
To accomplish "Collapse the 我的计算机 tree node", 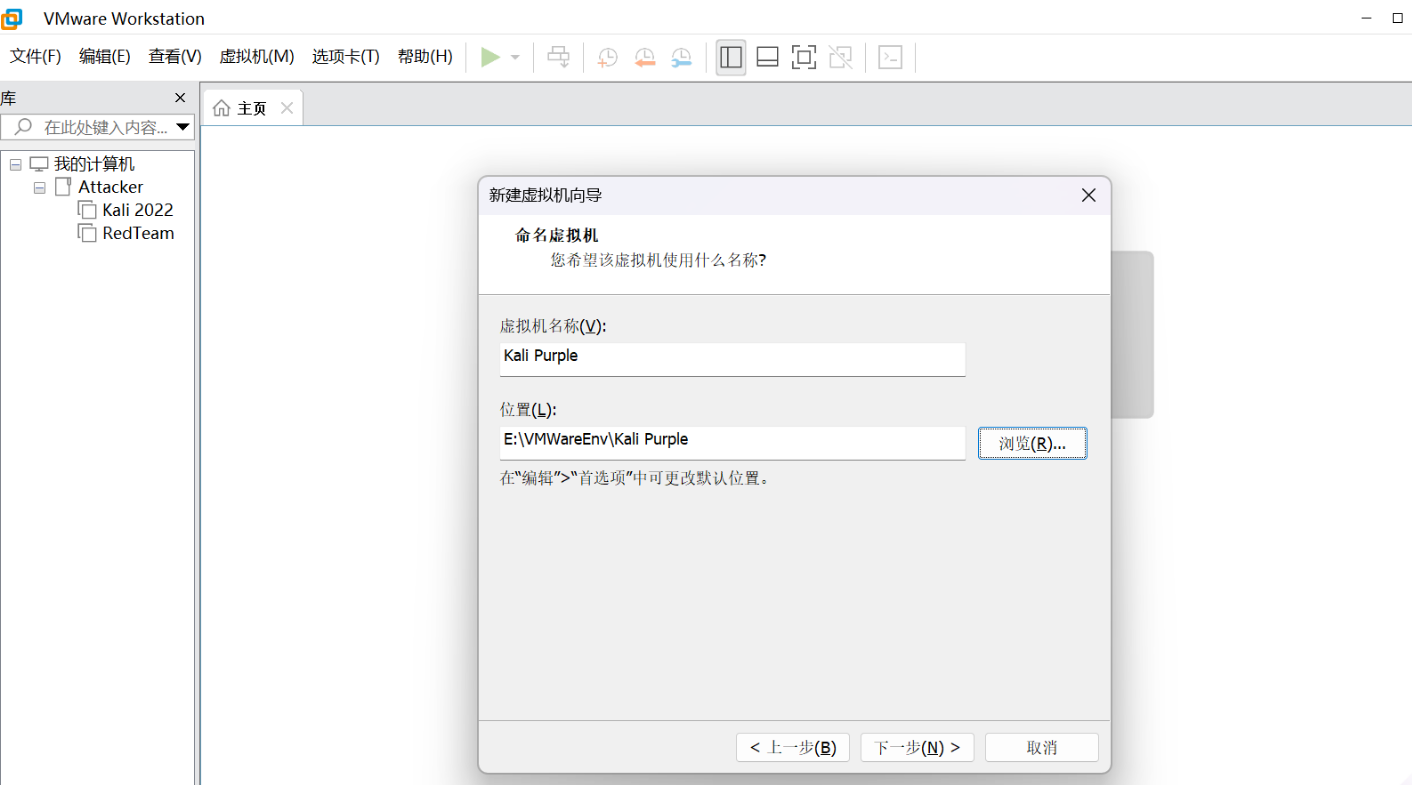I will coord(15,164).
